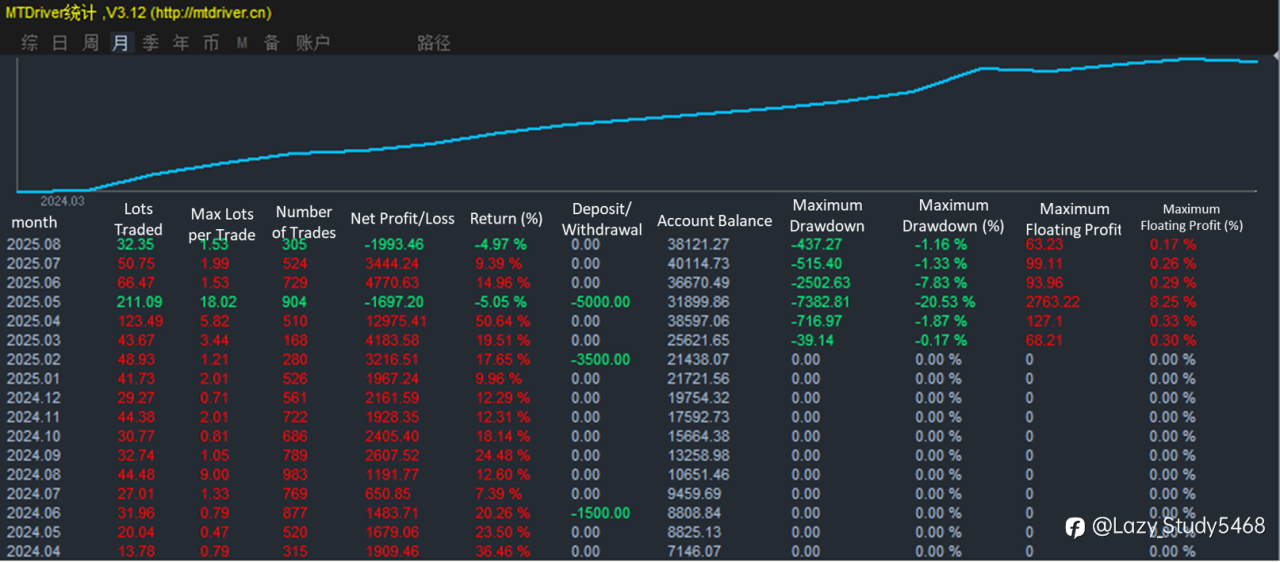This screenshot has width=1280, height=562.
Task: Select the 2025.05 month row
Action: pyautogui.click(x=33, y=302)
